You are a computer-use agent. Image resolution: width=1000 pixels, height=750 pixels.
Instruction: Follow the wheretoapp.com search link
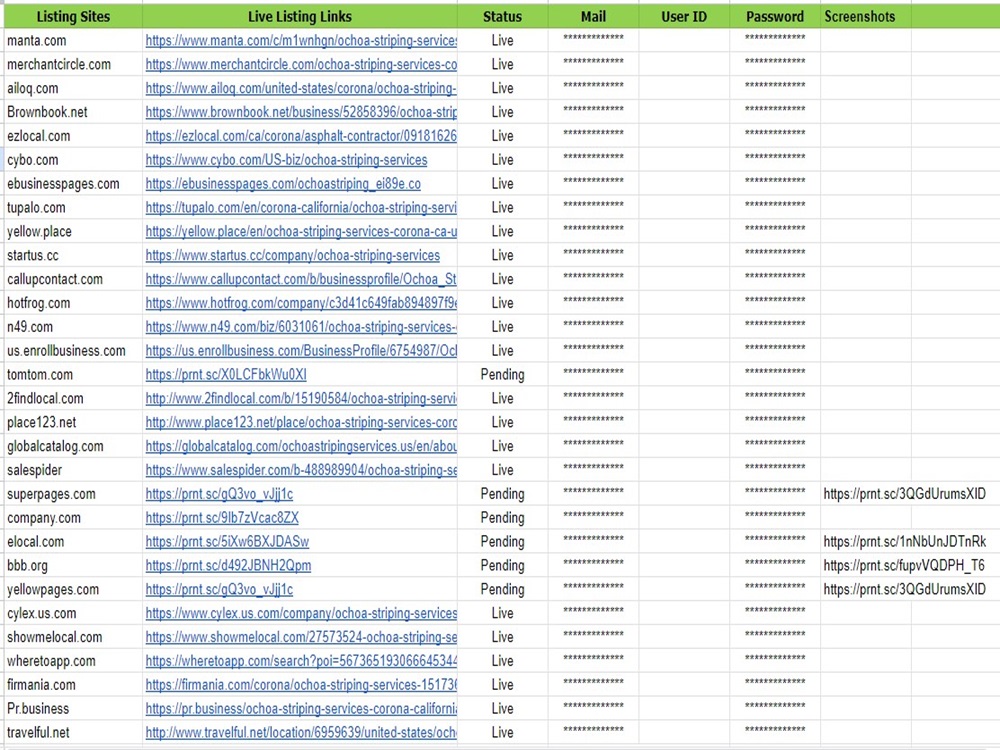click(301, 661)
